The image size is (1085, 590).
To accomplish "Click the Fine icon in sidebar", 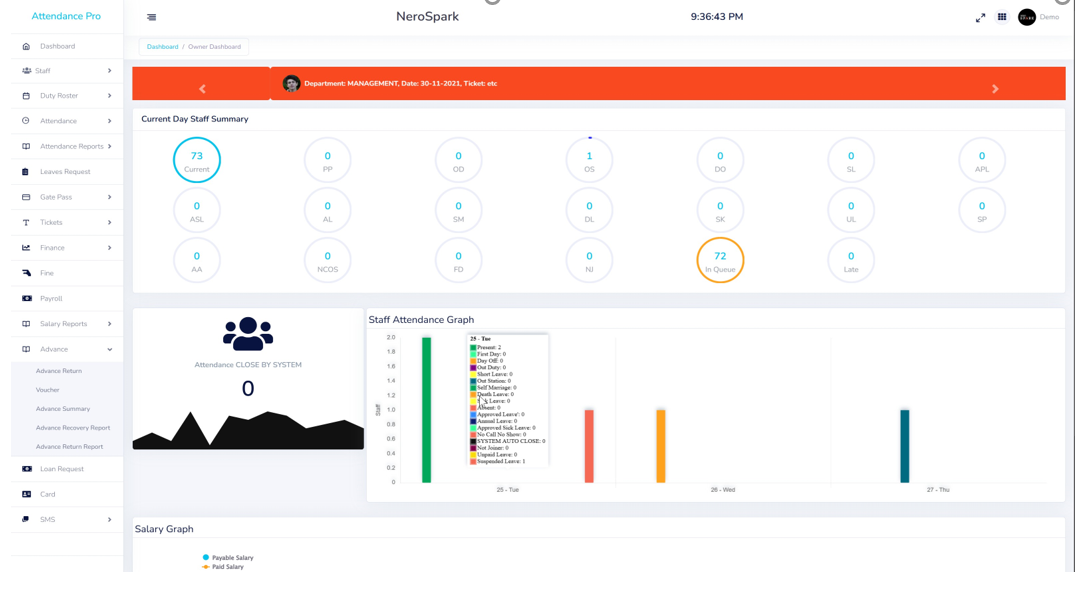I will (27, 273).
